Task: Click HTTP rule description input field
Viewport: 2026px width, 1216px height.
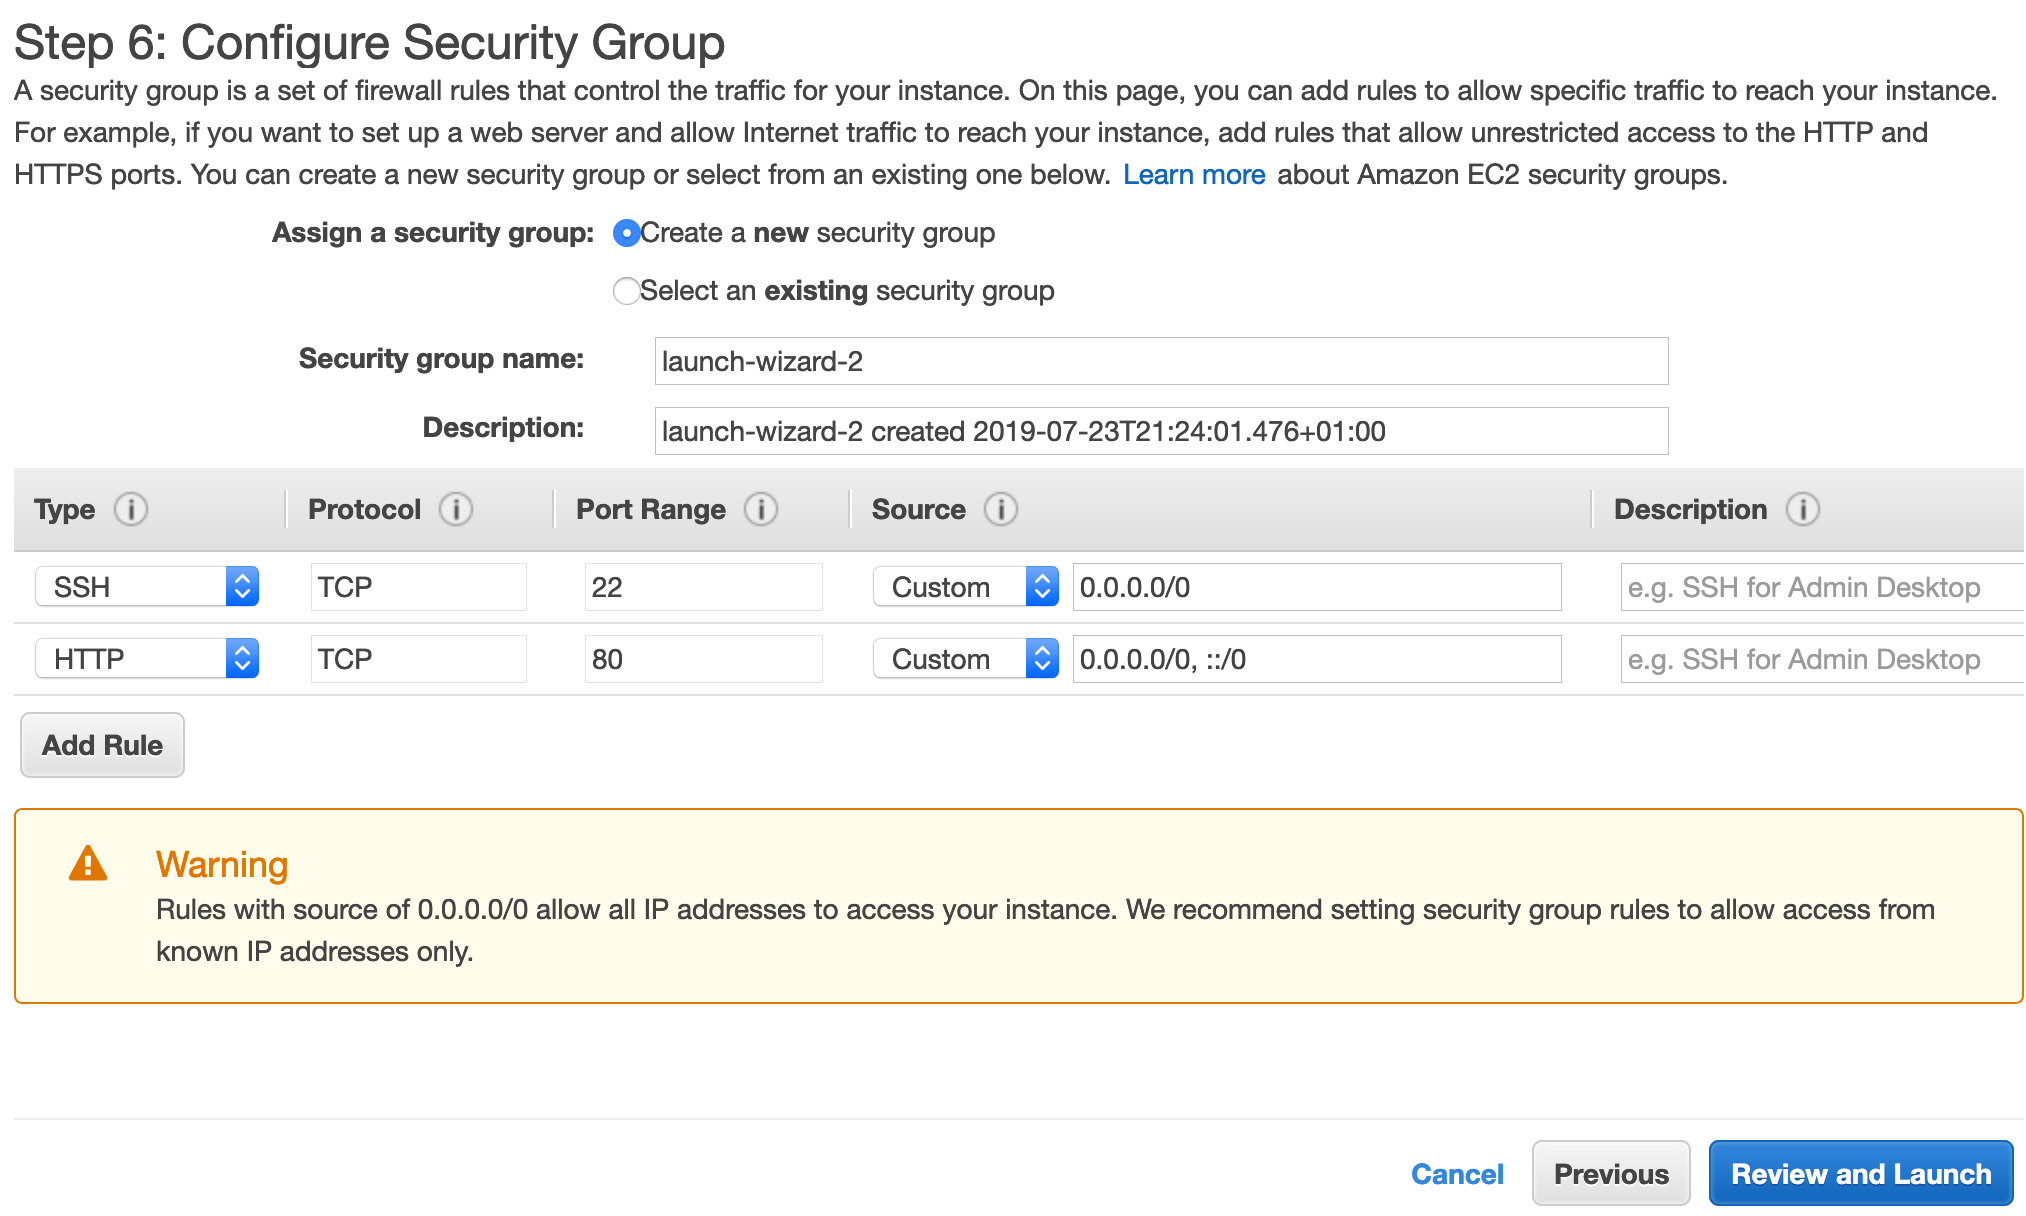Action: tap(1822, 659)
